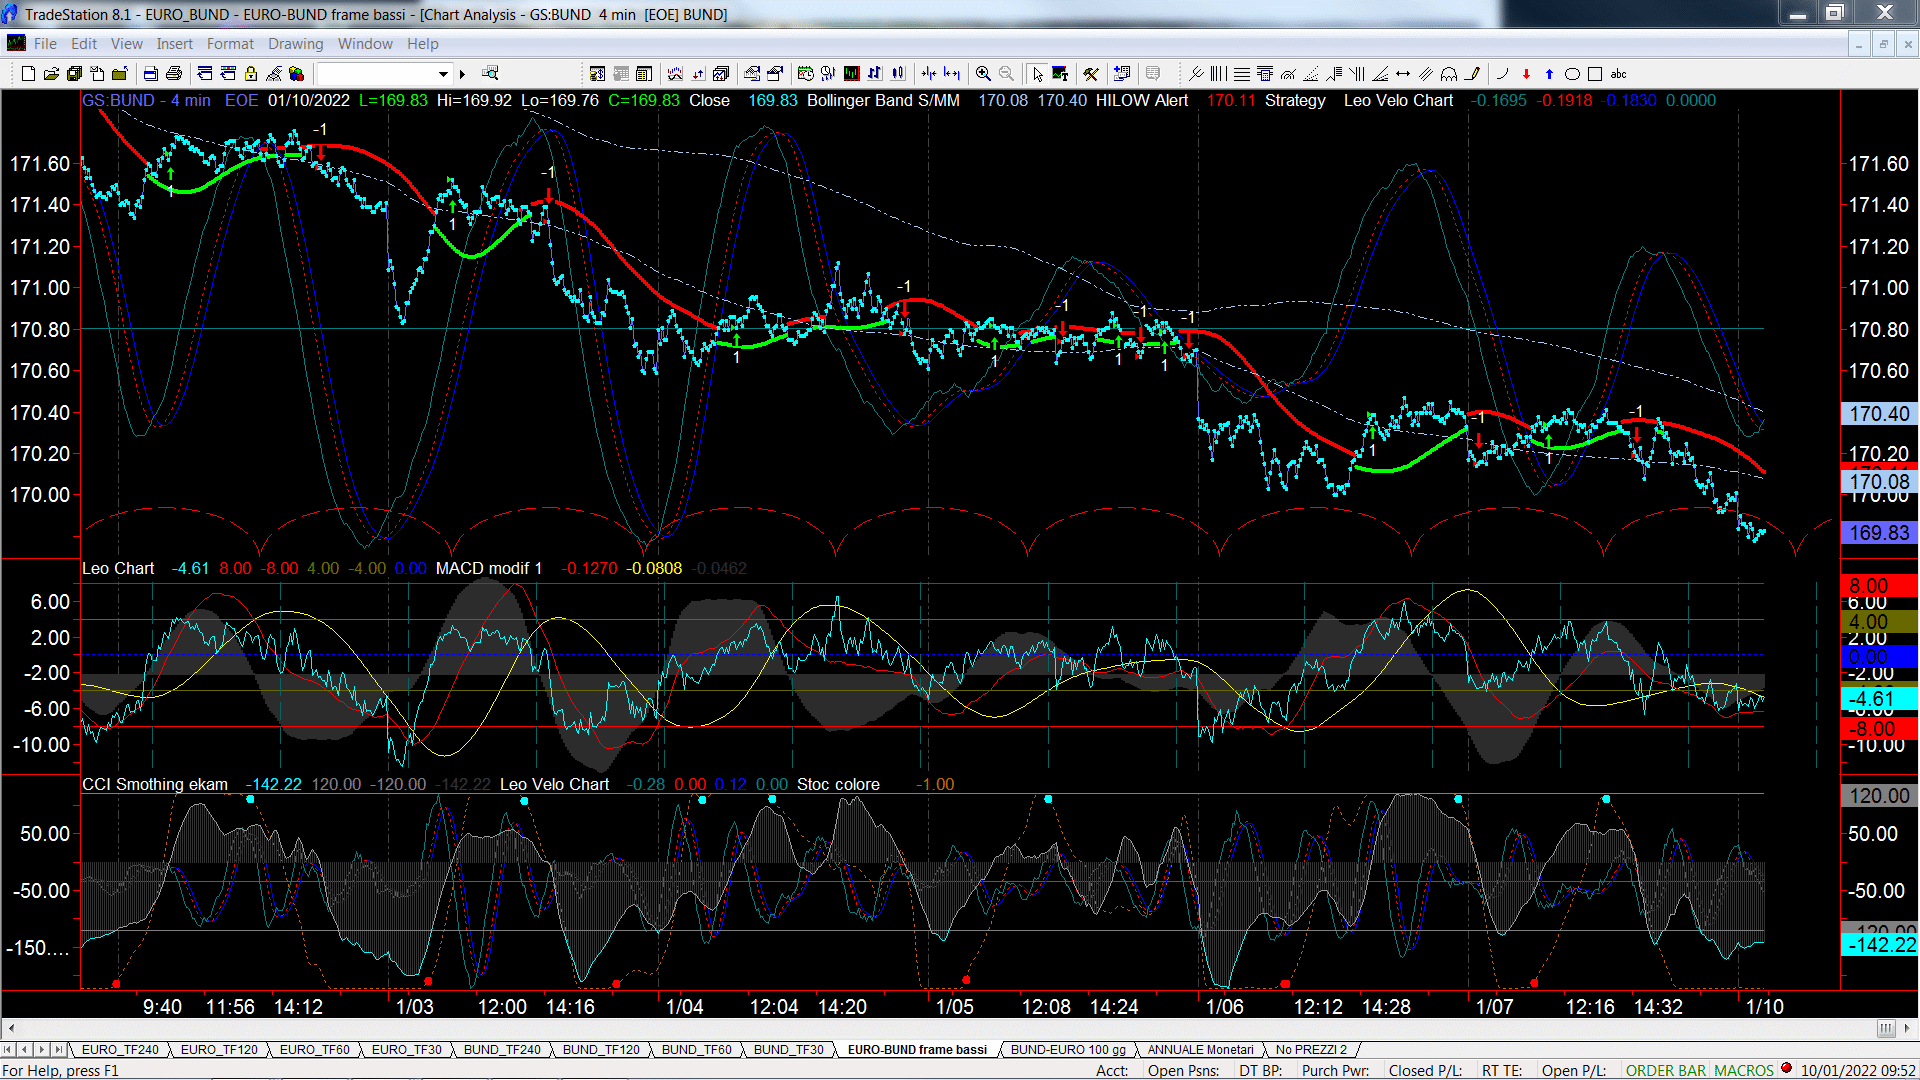Switch to the BUND-EURO 100 gg tab
The height and width of the screenshot is (1080, 1920).
click(x=1068, y=1050)
